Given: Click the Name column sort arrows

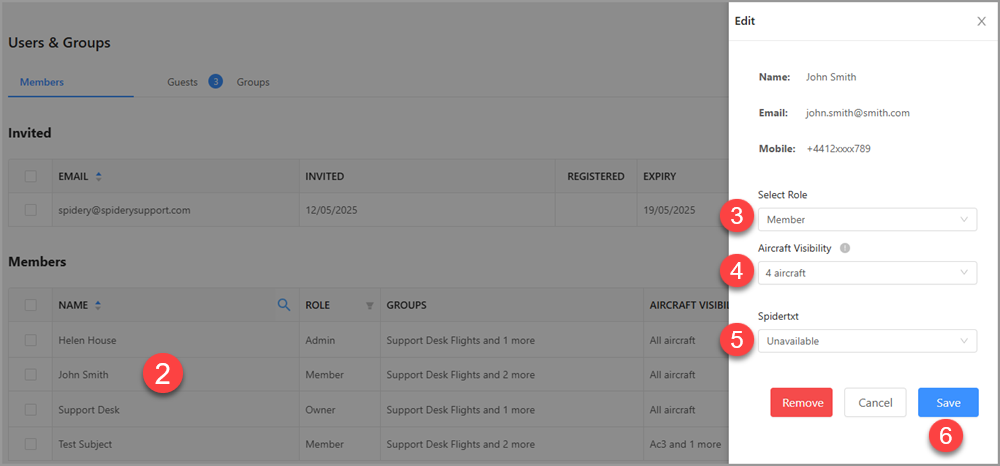Looking at the screenshot, I should pos(98,305).
